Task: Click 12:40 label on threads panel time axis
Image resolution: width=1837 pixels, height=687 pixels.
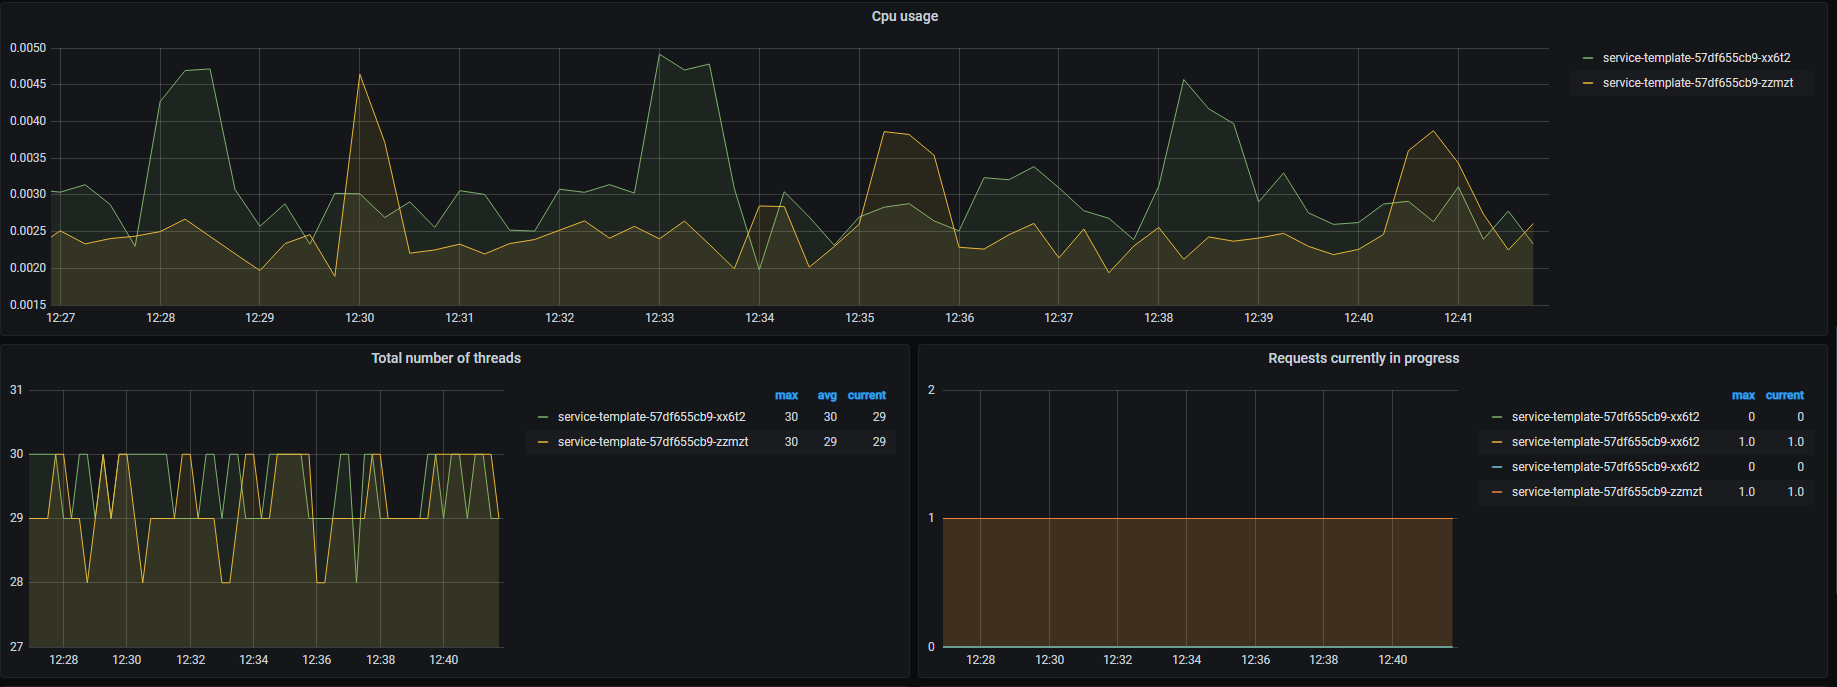Action: [444, 660]
